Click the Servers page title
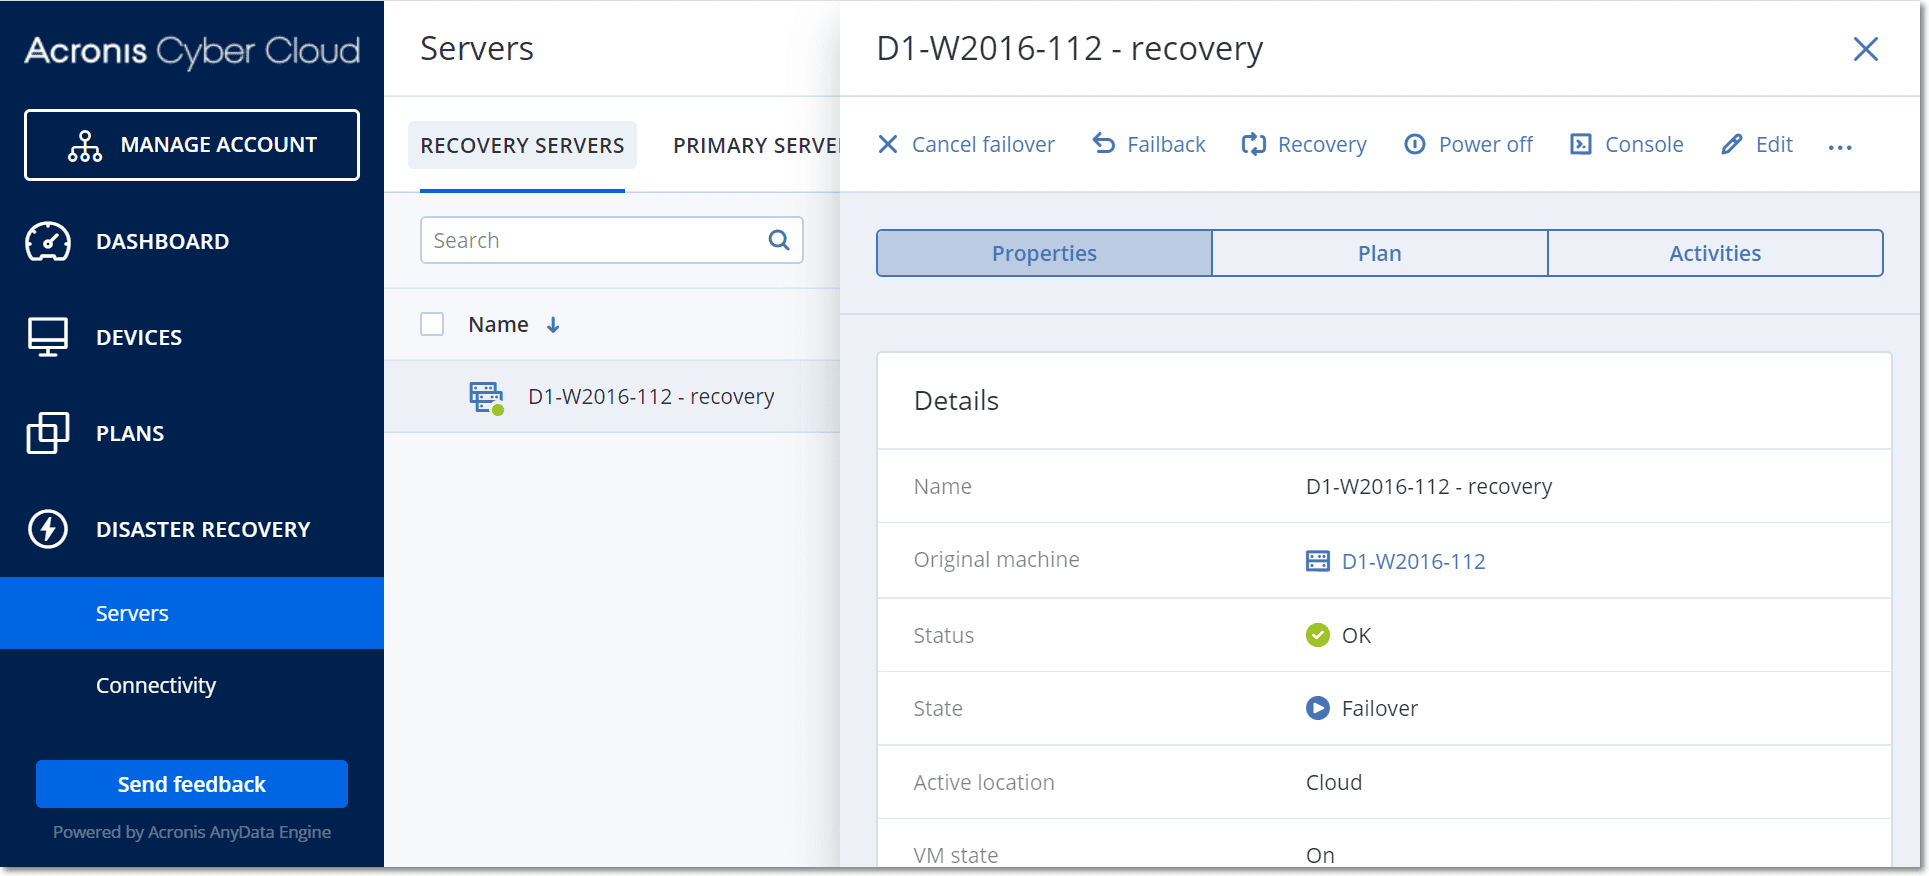 click(x=477, y=49)
